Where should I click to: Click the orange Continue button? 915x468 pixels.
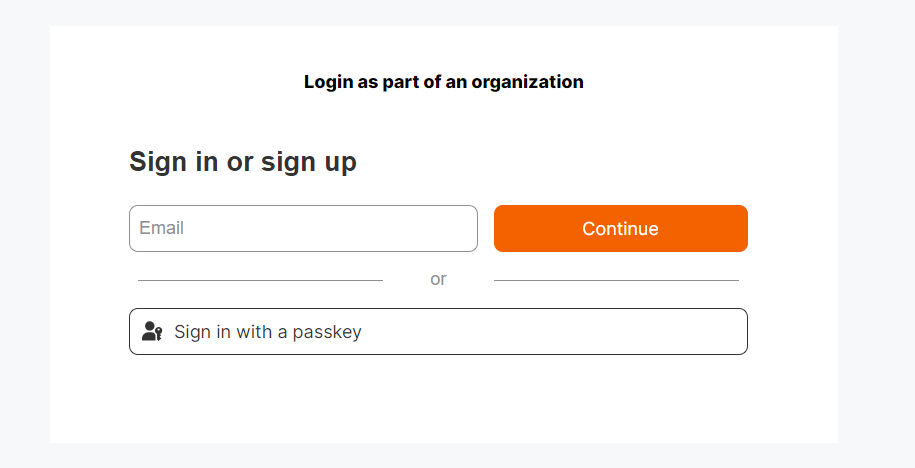620,228
